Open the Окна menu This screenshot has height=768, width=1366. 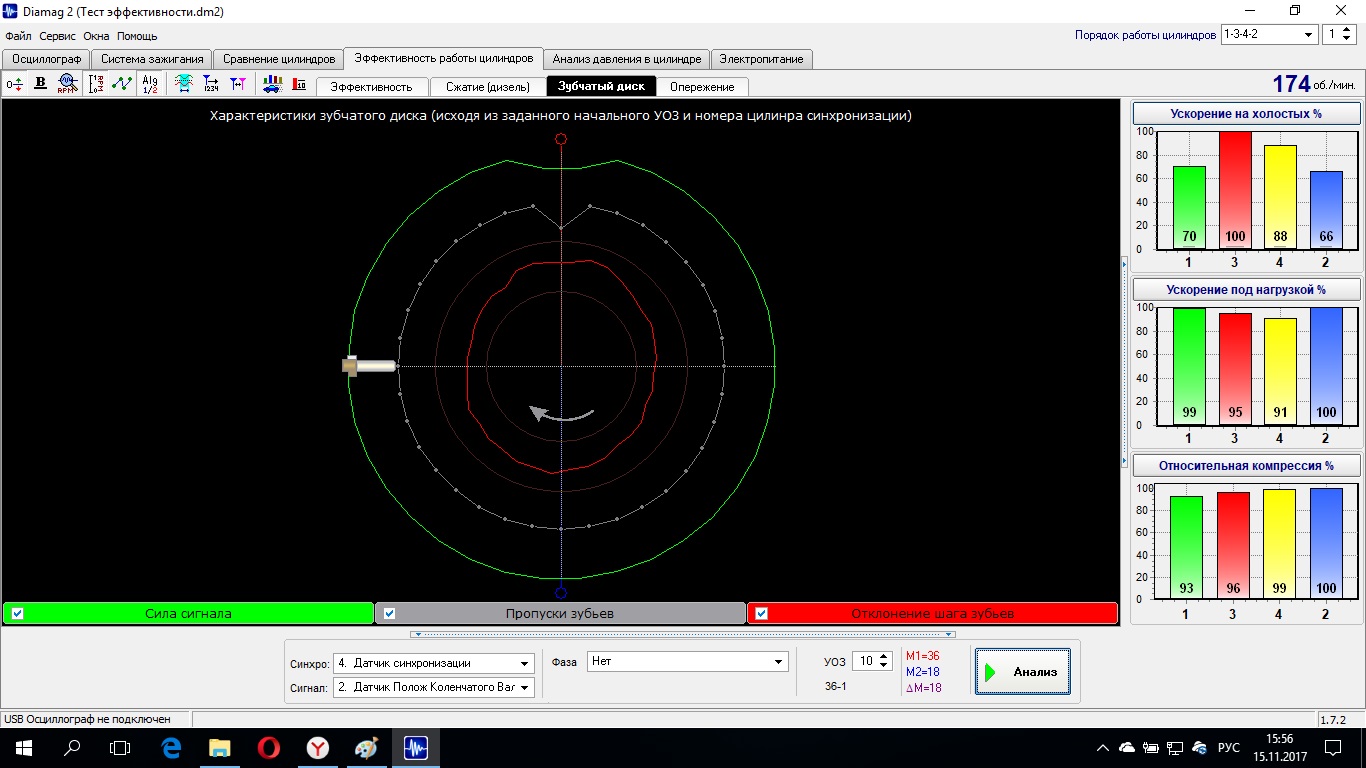click(96, 36)
